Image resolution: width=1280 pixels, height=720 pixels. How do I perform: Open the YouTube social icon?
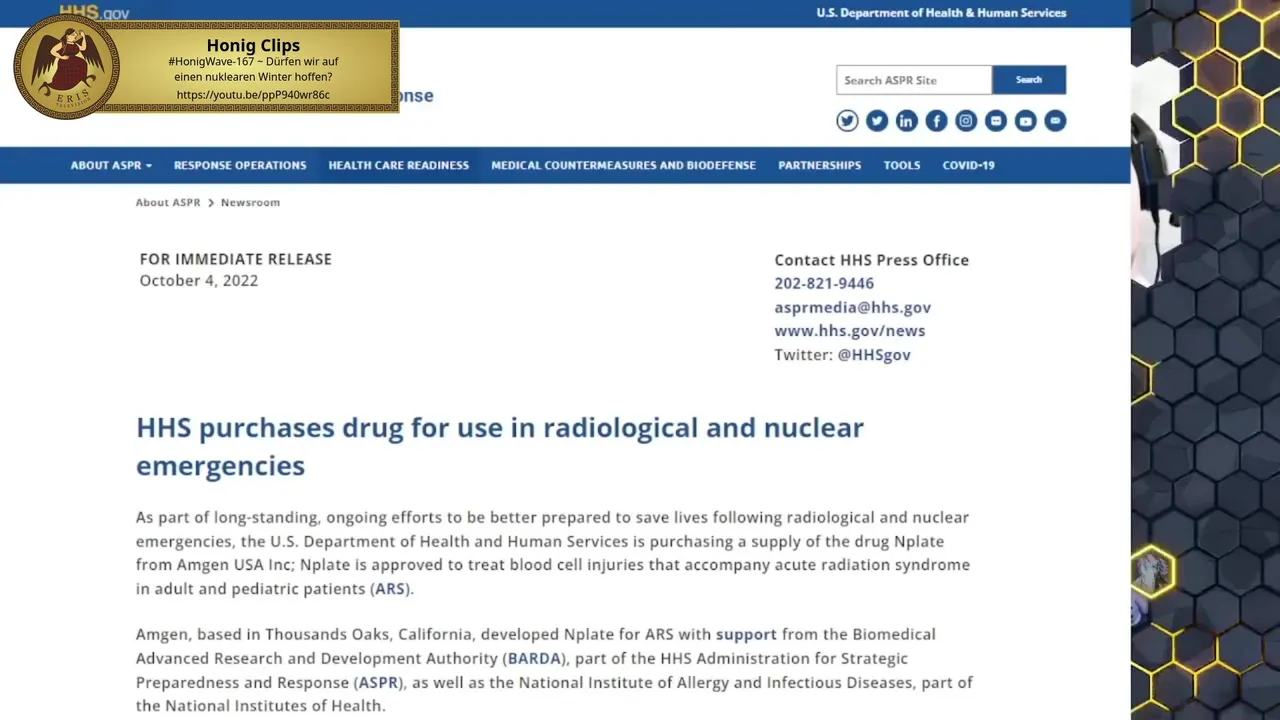(1025, 121)
